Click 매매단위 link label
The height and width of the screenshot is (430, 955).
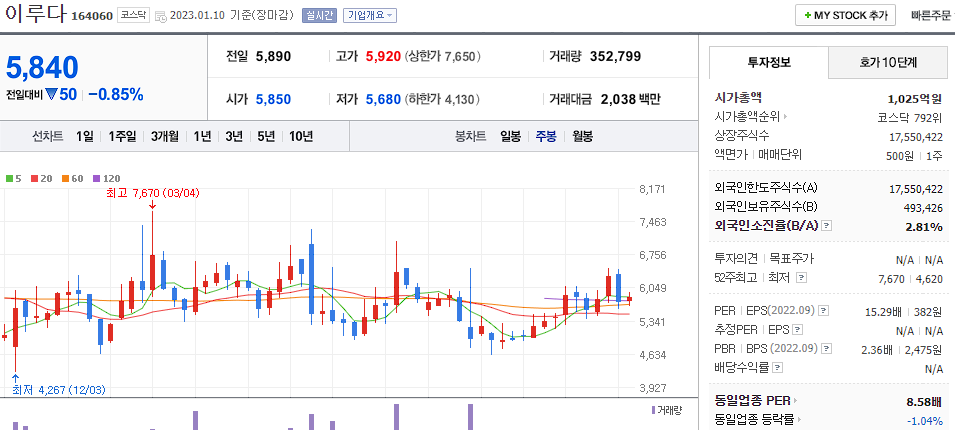pos(780,155)
